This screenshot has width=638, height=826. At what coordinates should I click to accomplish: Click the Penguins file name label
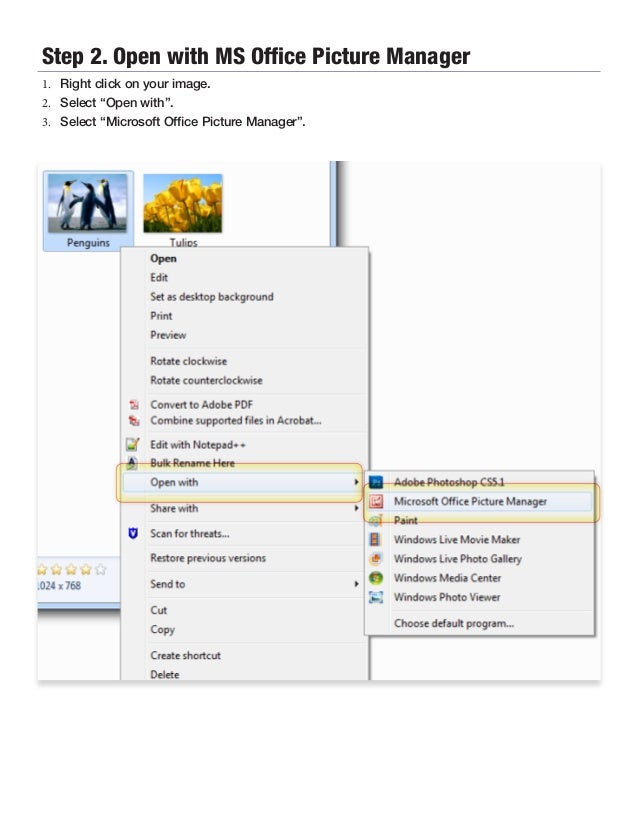[88, 243]
